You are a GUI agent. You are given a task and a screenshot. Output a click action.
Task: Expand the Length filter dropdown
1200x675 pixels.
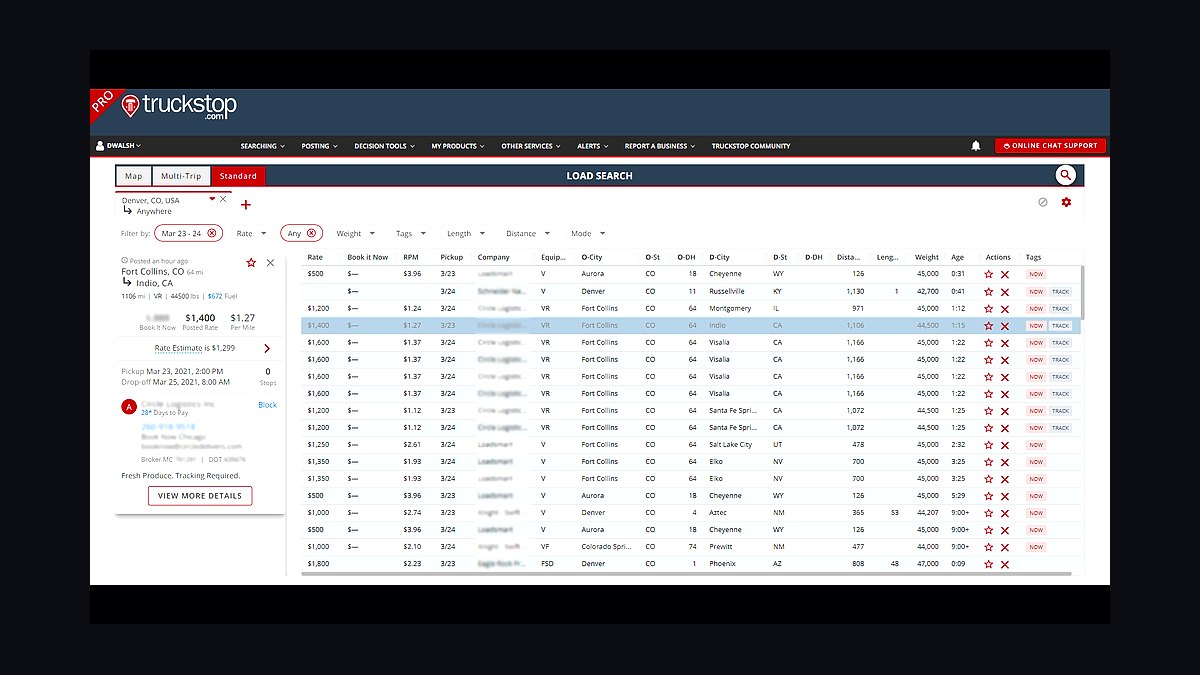pyautogui.click(x=465, y=233)
